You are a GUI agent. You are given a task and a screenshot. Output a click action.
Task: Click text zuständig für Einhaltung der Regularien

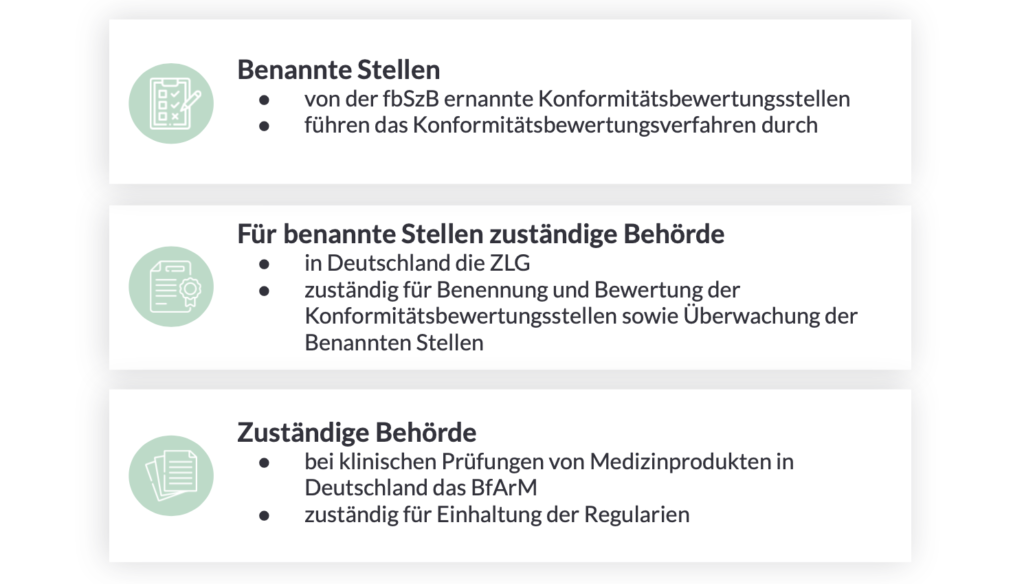[497, 515]
